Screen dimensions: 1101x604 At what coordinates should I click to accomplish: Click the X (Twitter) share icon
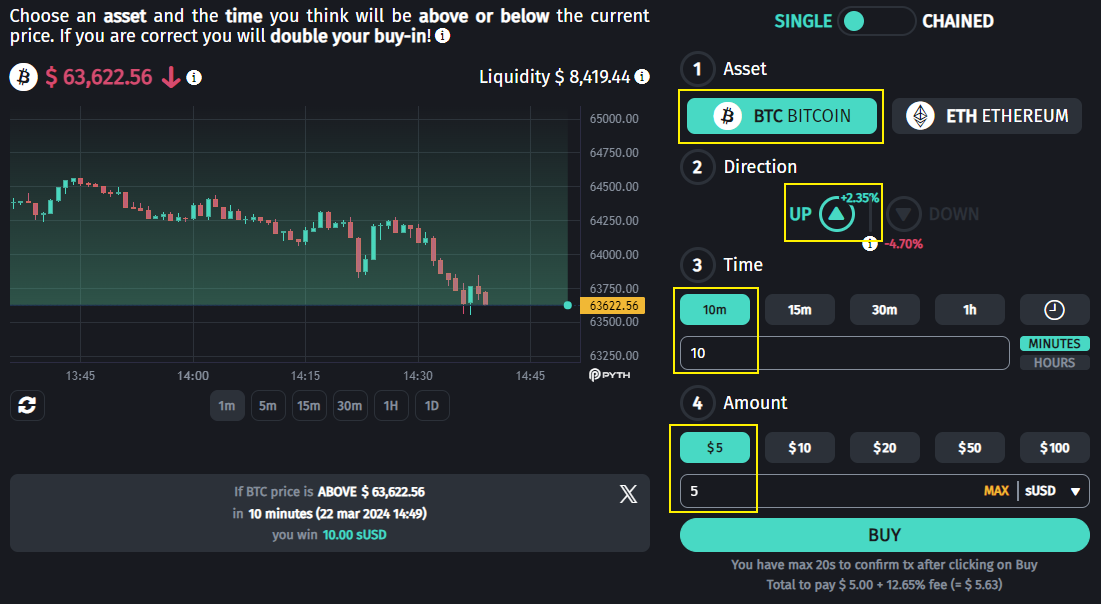pyautogui.click(x=628, y=493)
